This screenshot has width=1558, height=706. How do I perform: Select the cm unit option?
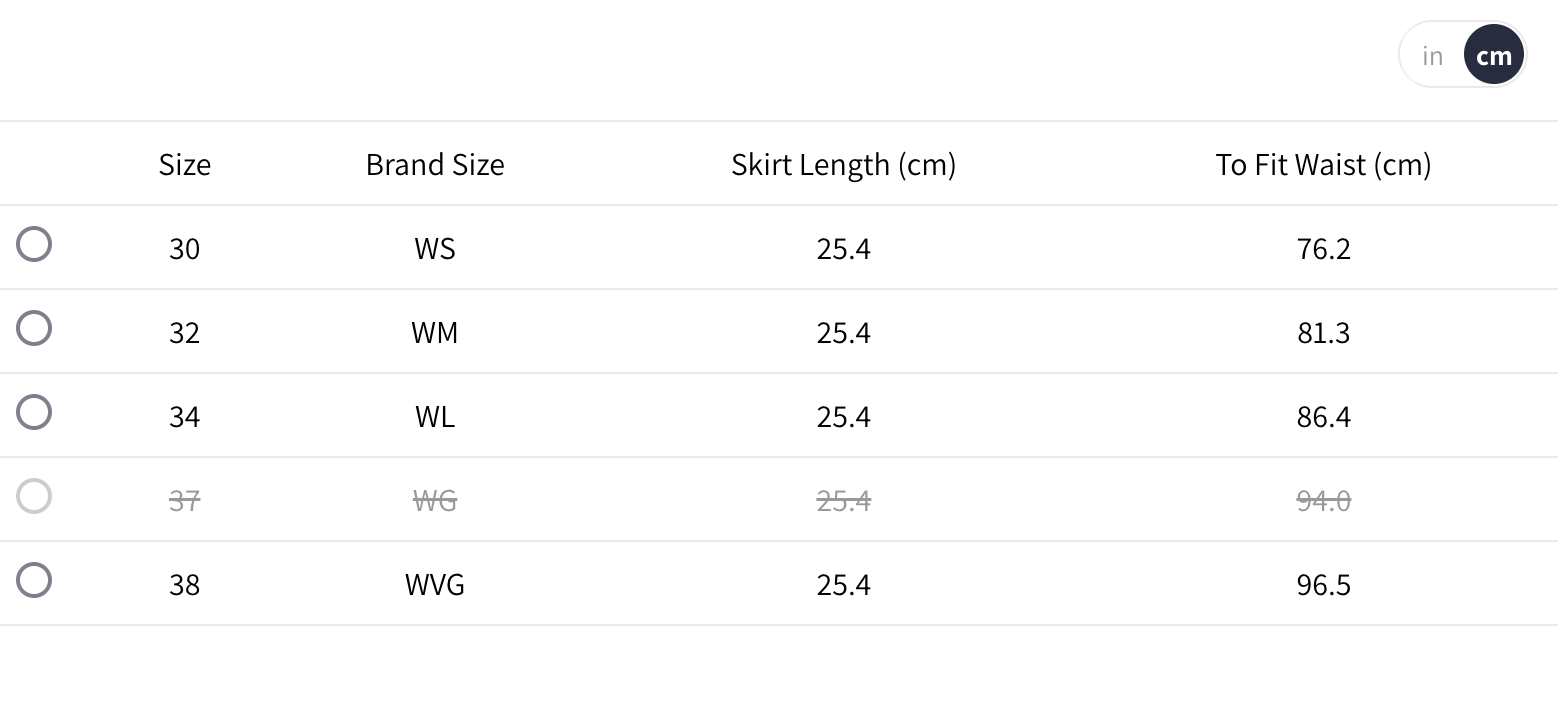pos(1493,56)
